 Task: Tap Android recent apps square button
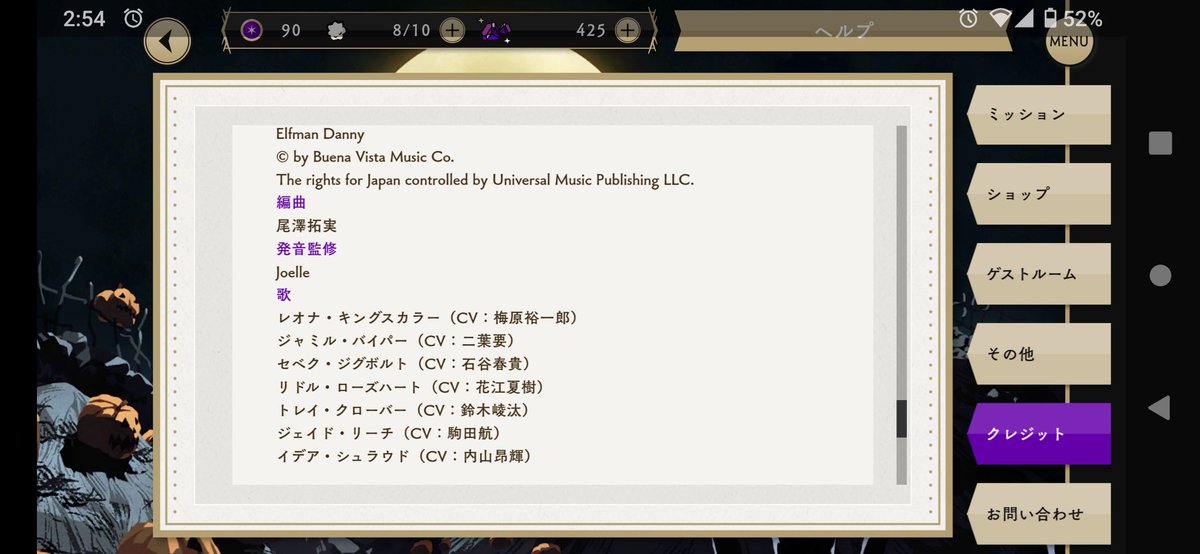coord(1160,143)
